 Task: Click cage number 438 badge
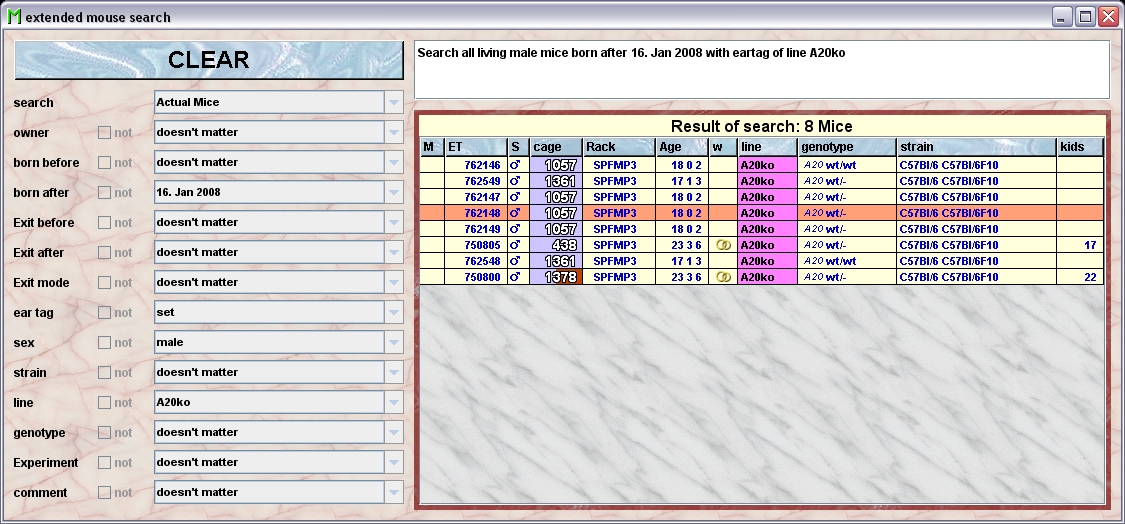pyautogui.click(x=556, y=245)
